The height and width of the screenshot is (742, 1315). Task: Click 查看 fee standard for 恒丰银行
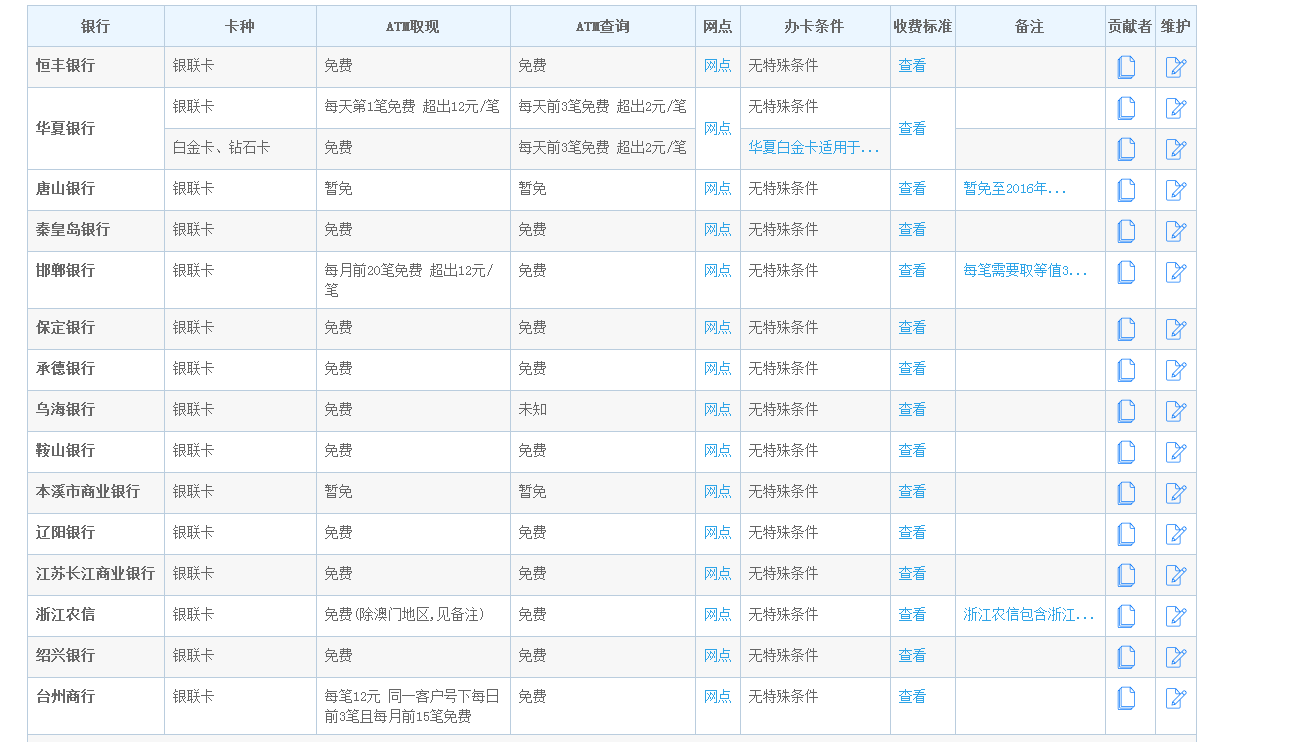(x=912, y=65)
